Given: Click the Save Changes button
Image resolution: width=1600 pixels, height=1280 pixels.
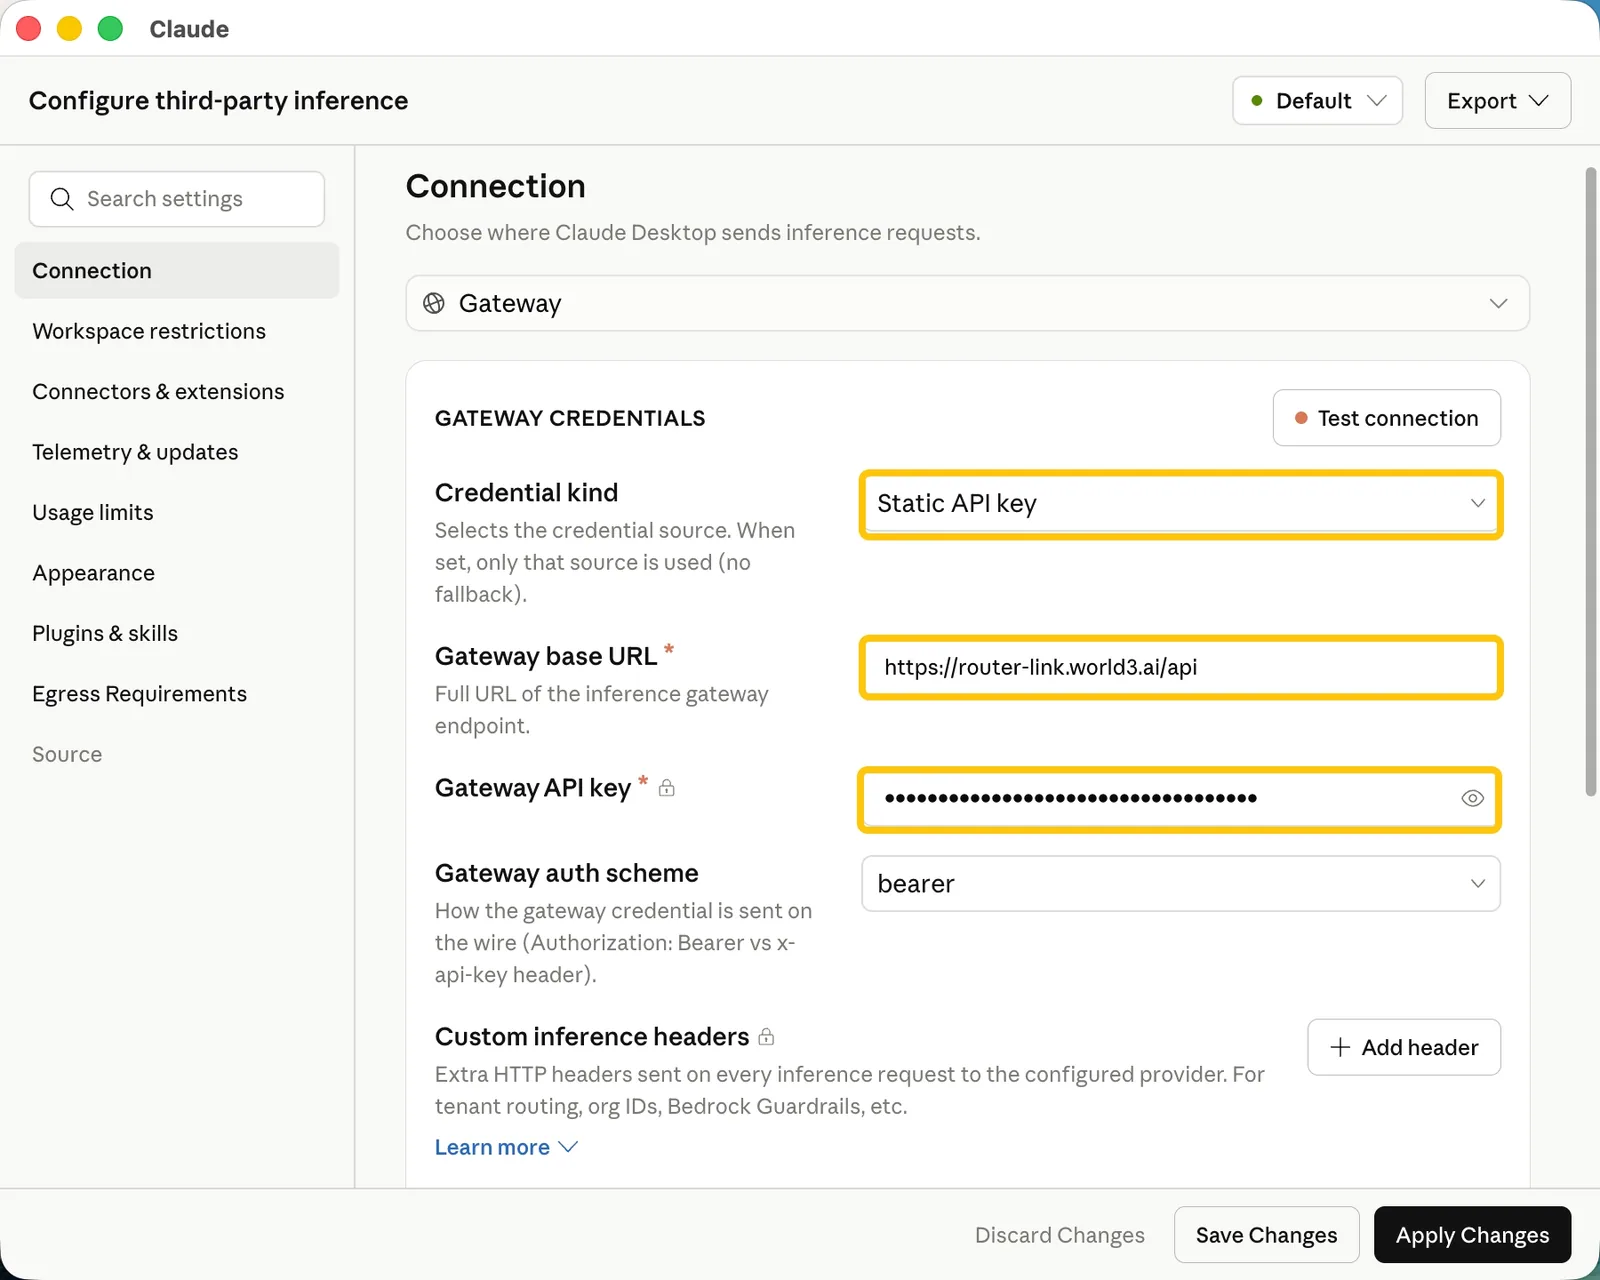Looking at the screenshot, I should point(1266,1235).
